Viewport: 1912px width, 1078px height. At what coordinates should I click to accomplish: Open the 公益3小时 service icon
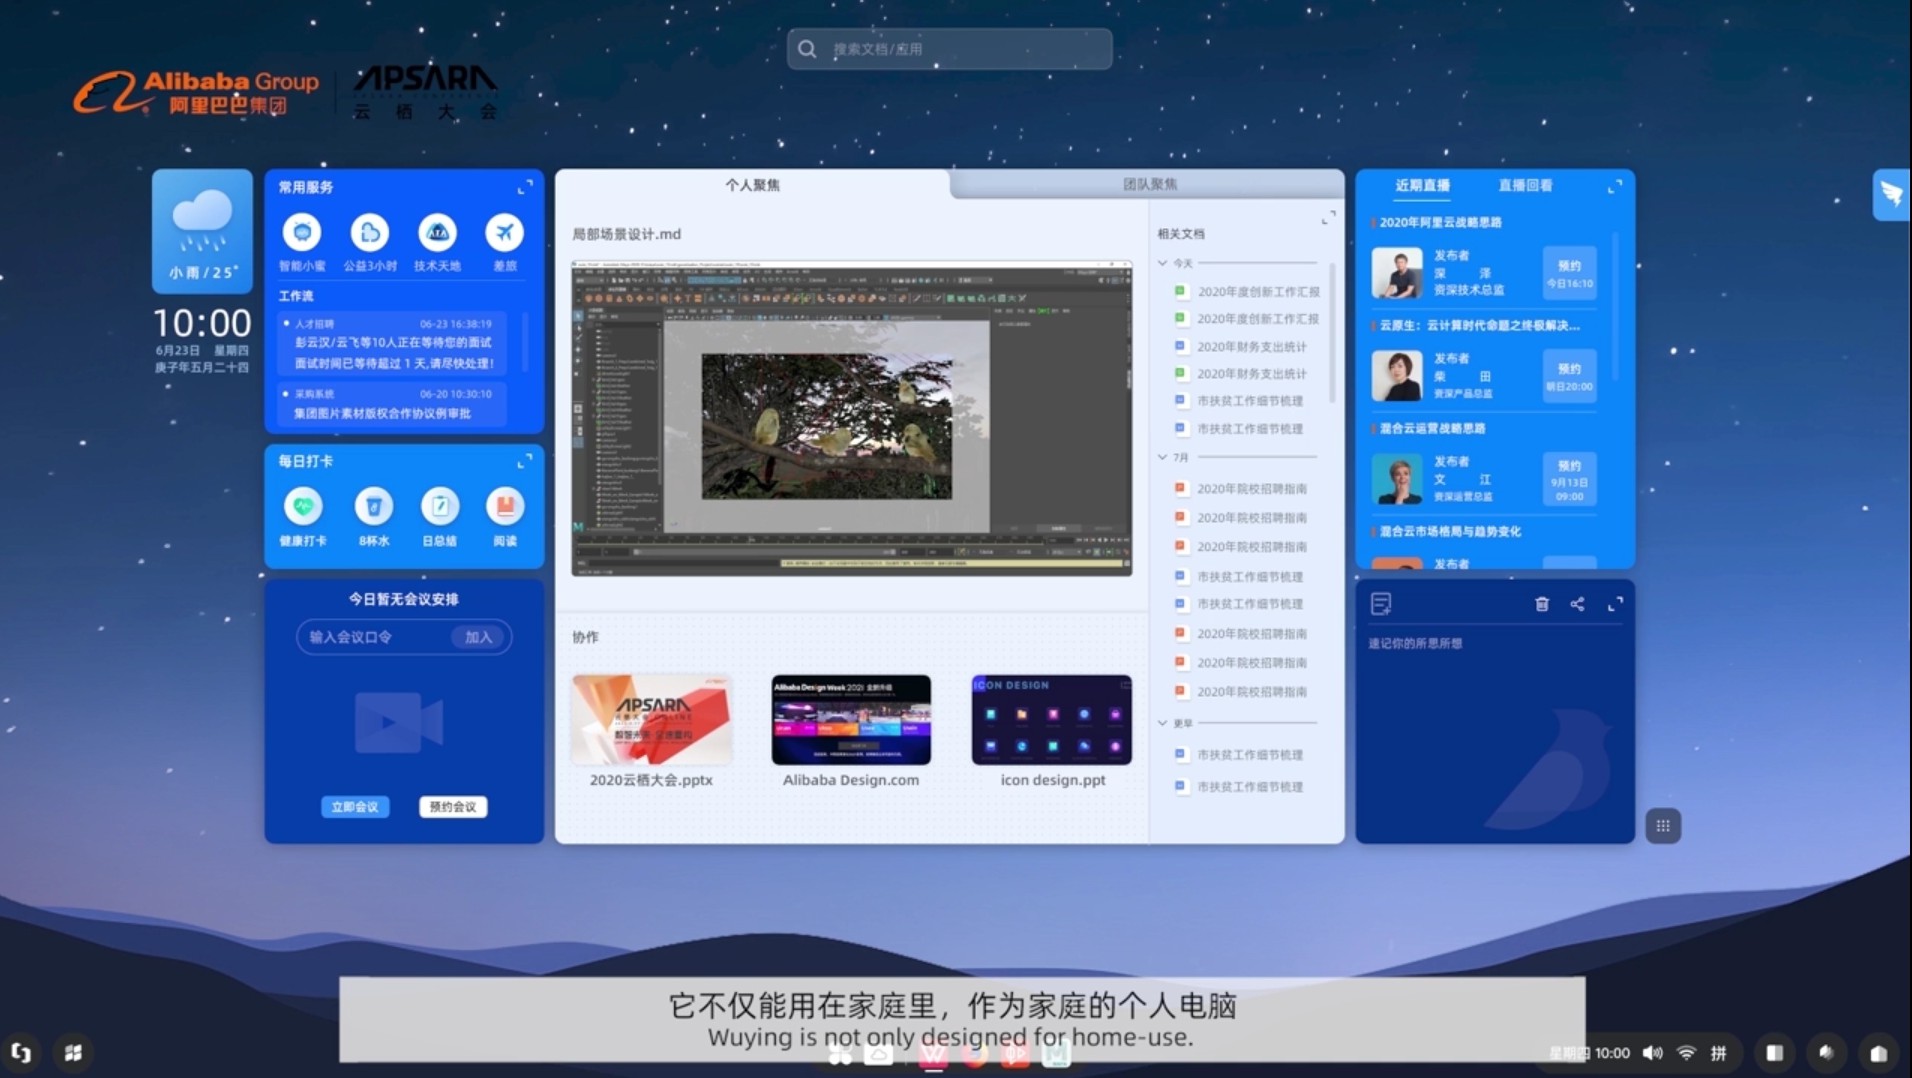370,233
